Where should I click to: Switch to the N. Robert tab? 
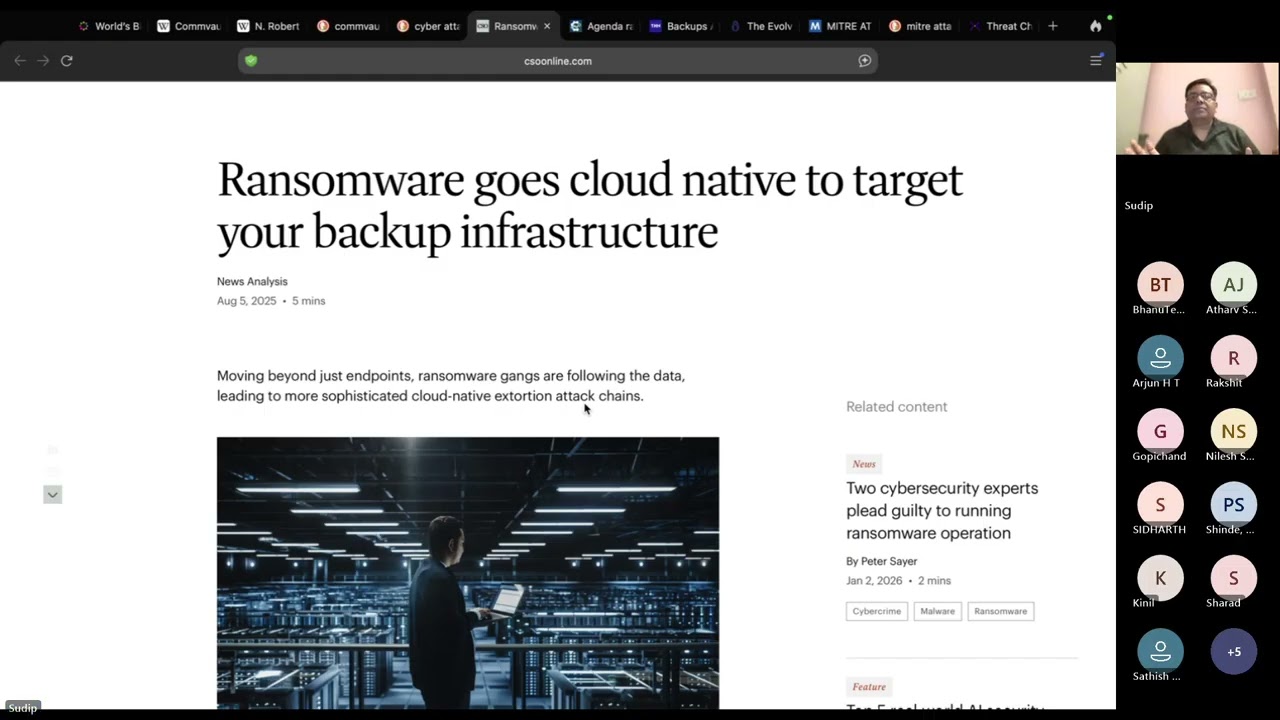tap(268, 26)
